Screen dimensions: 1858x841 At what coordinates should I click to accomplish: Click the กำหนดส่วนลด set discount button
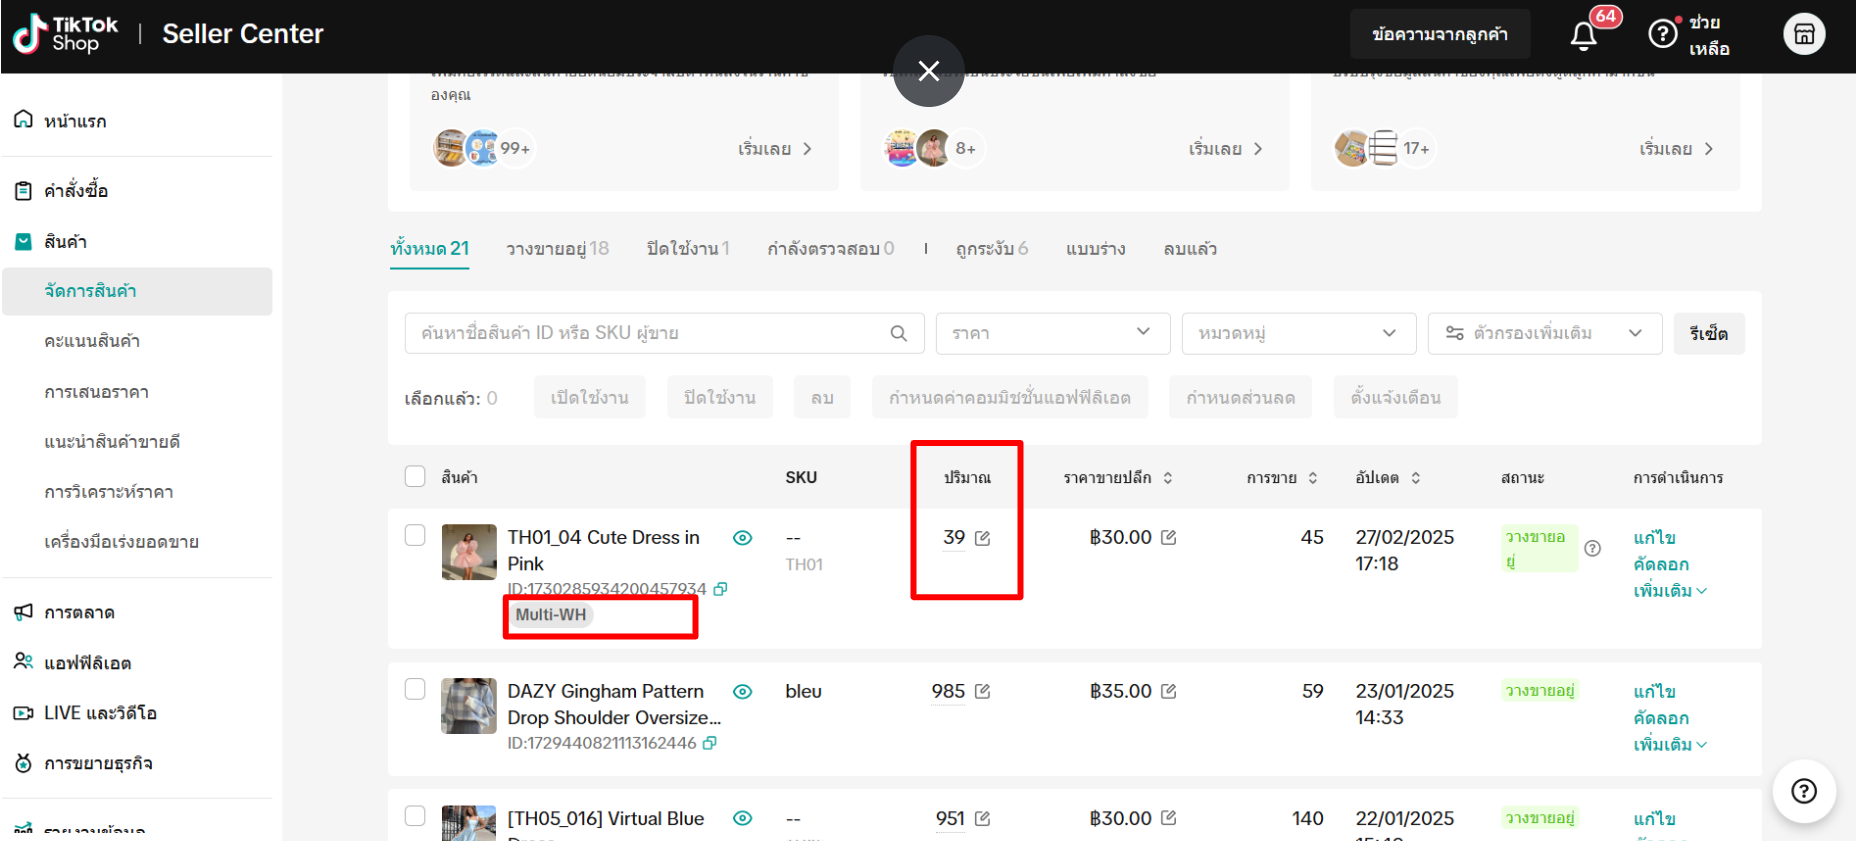[x=1241, y=397]
